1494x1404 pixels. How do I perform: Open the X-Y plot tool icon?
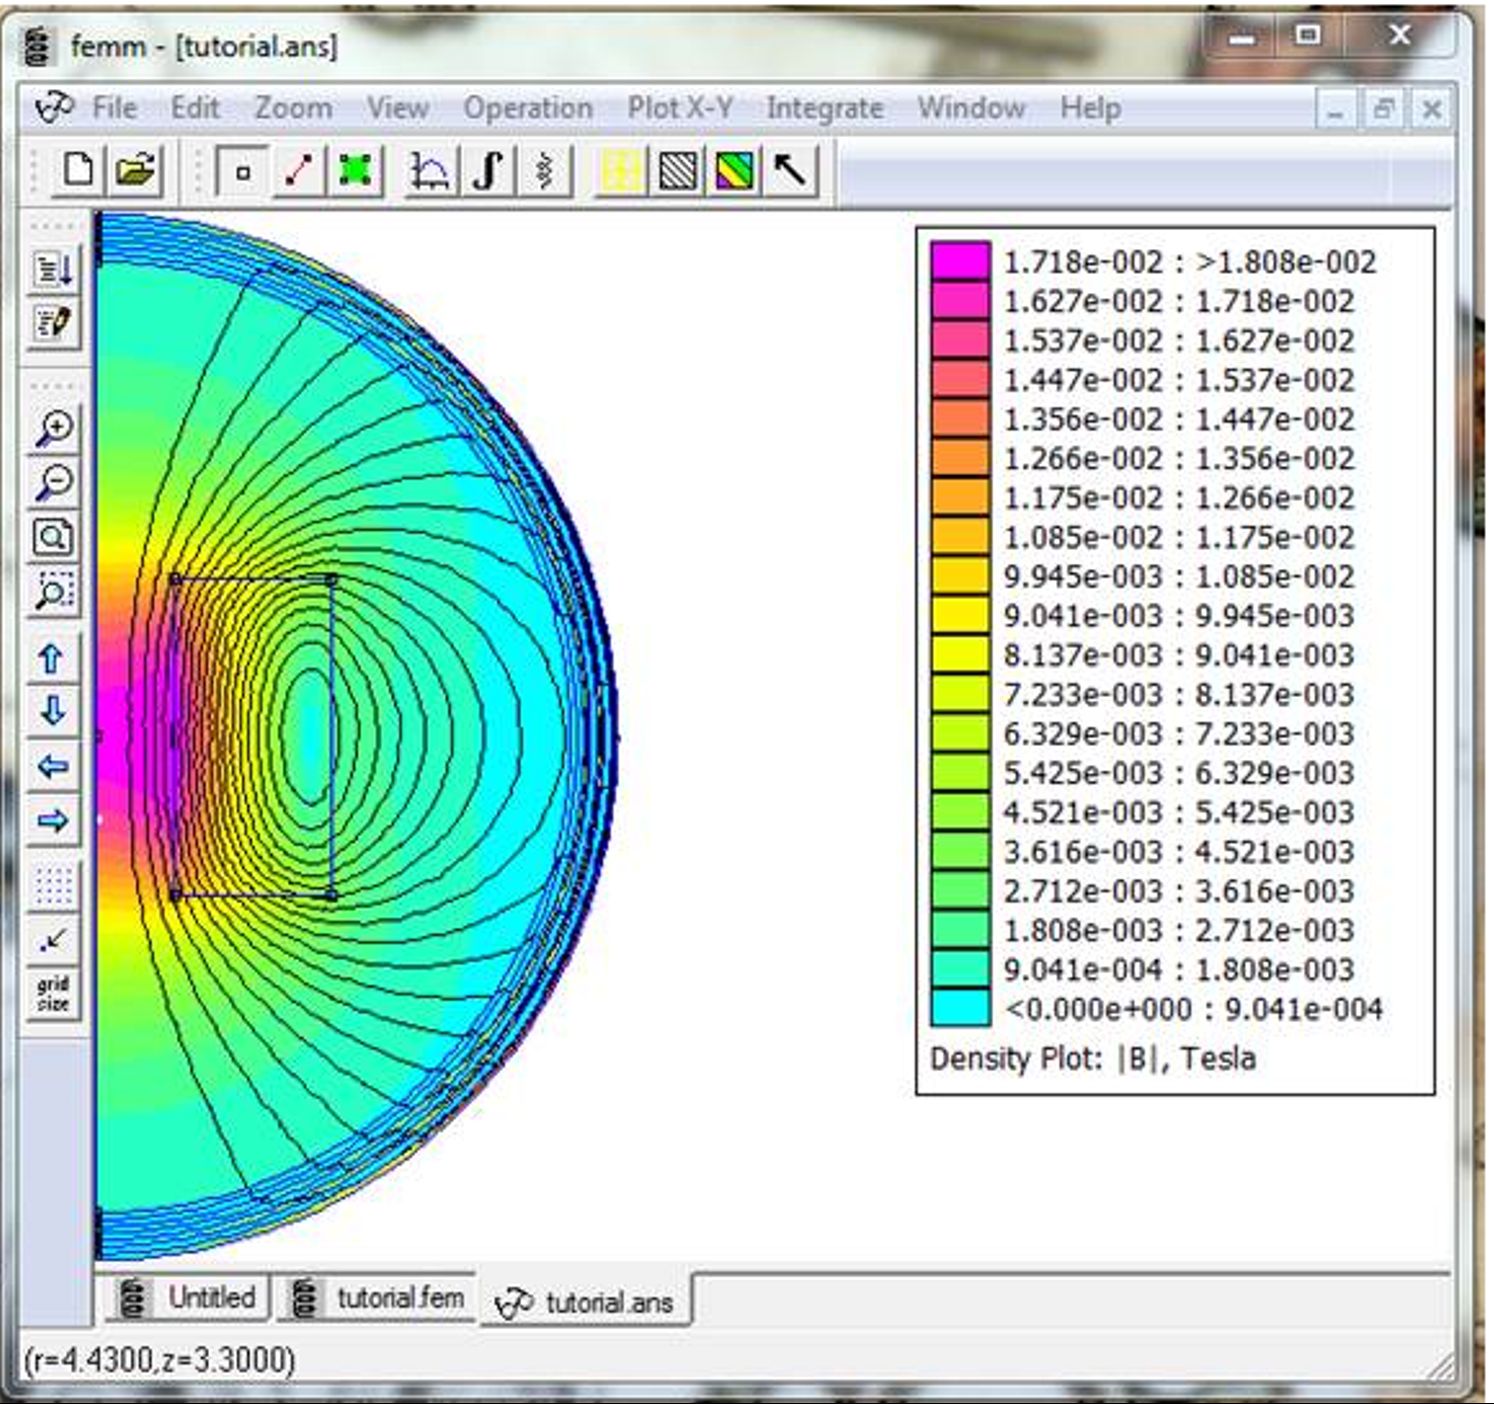pyautogui.click(x=428, y=170)
